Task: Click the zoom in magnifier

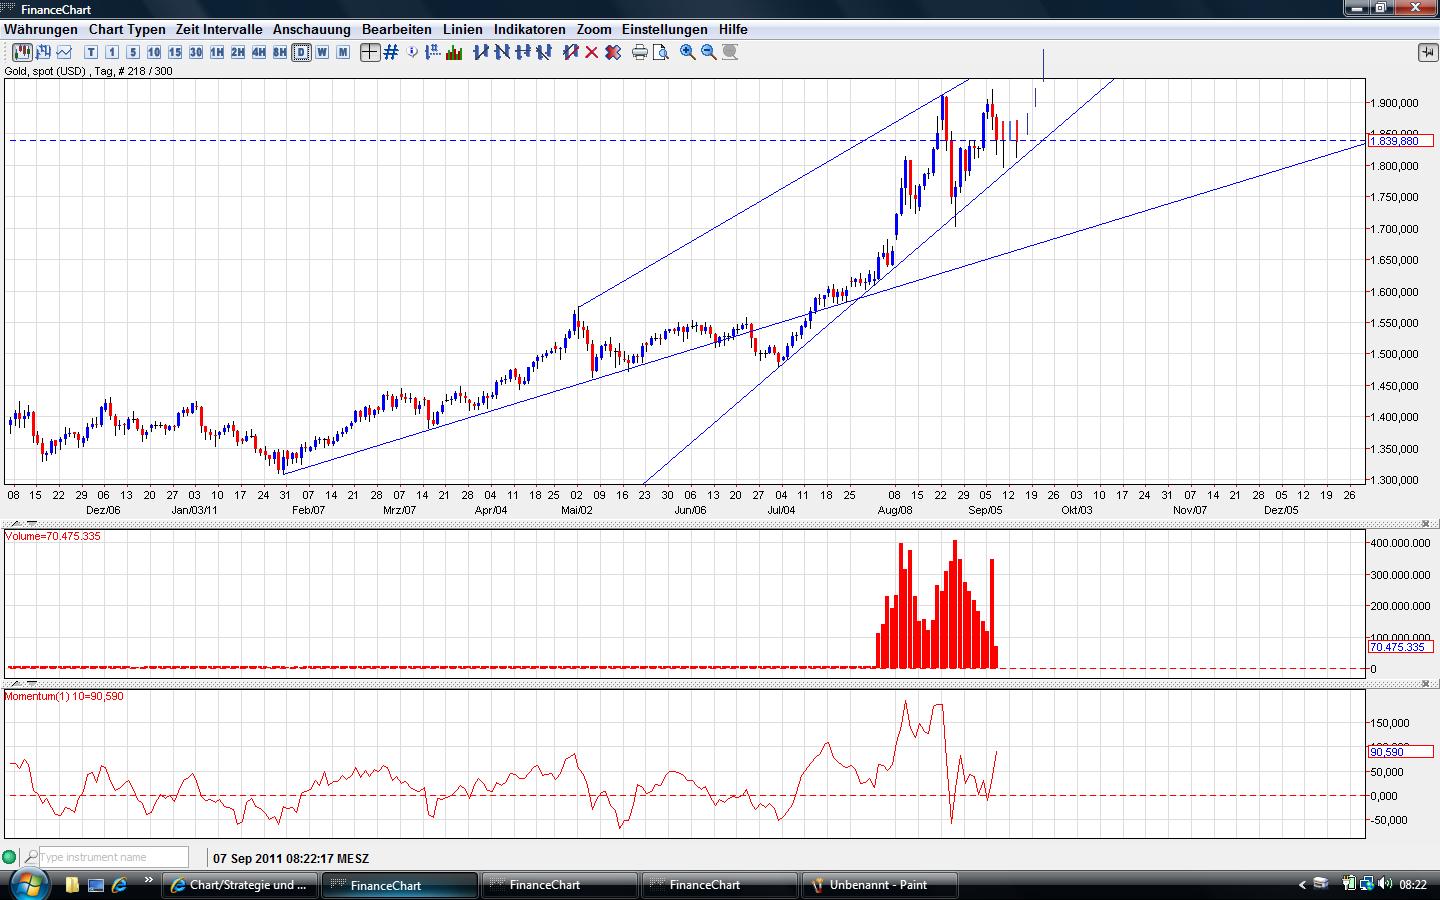Action: 688,52
